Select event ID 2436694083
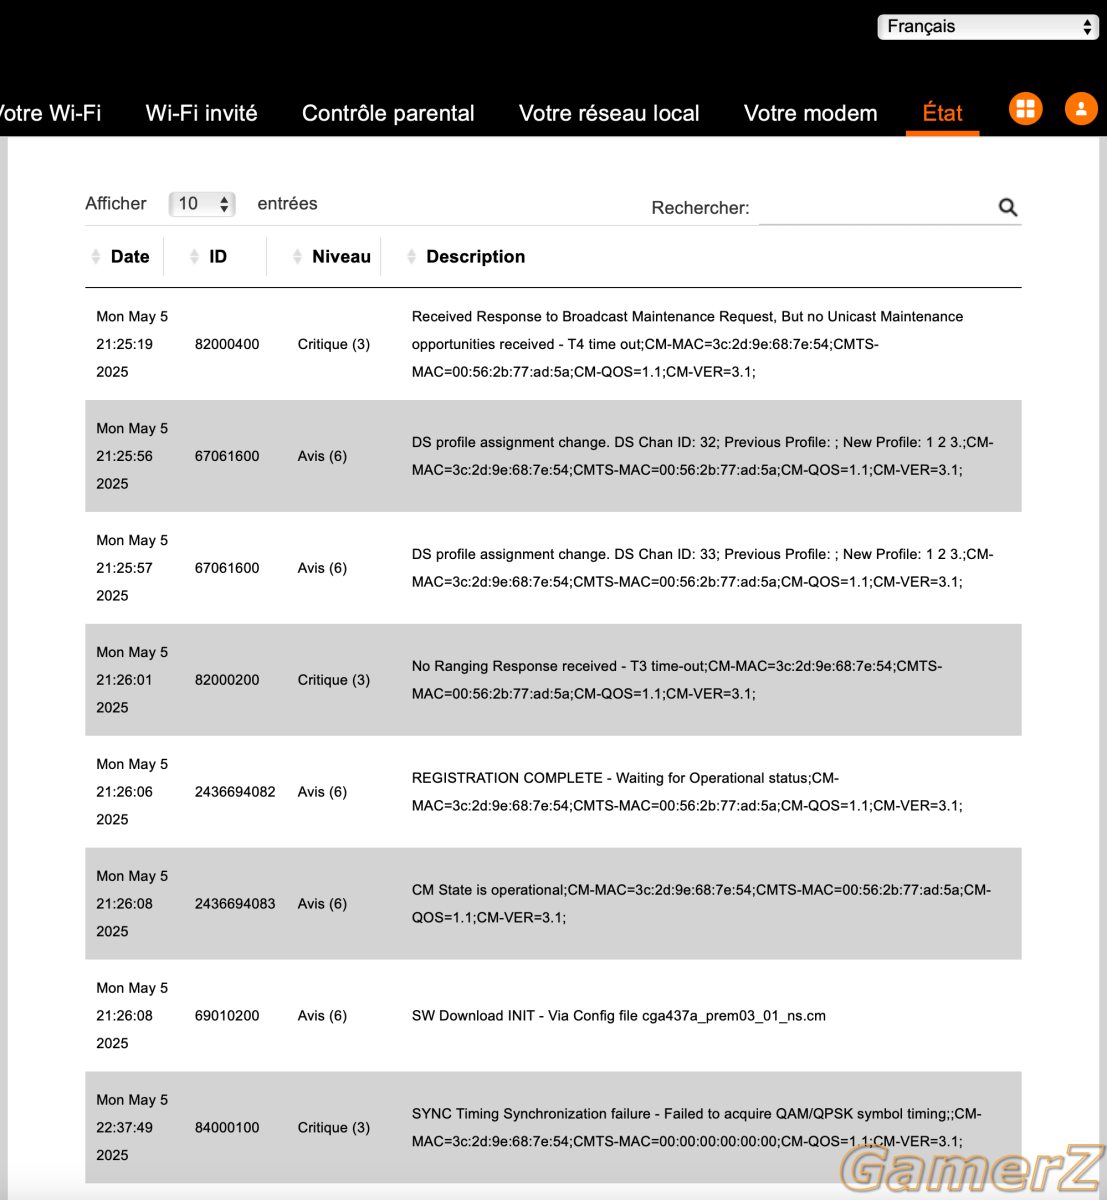The width and height of the screenshot is (1107, 1200). (x=235, y=904)
